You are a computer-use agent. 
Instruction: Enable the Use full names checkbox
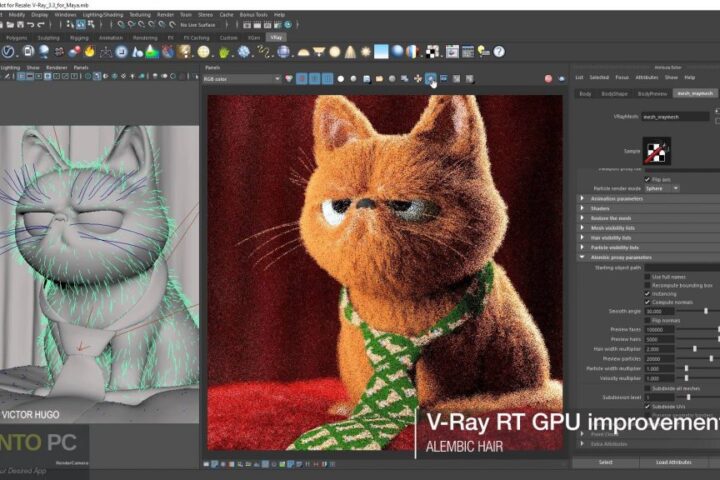click(x=647, y=277)
